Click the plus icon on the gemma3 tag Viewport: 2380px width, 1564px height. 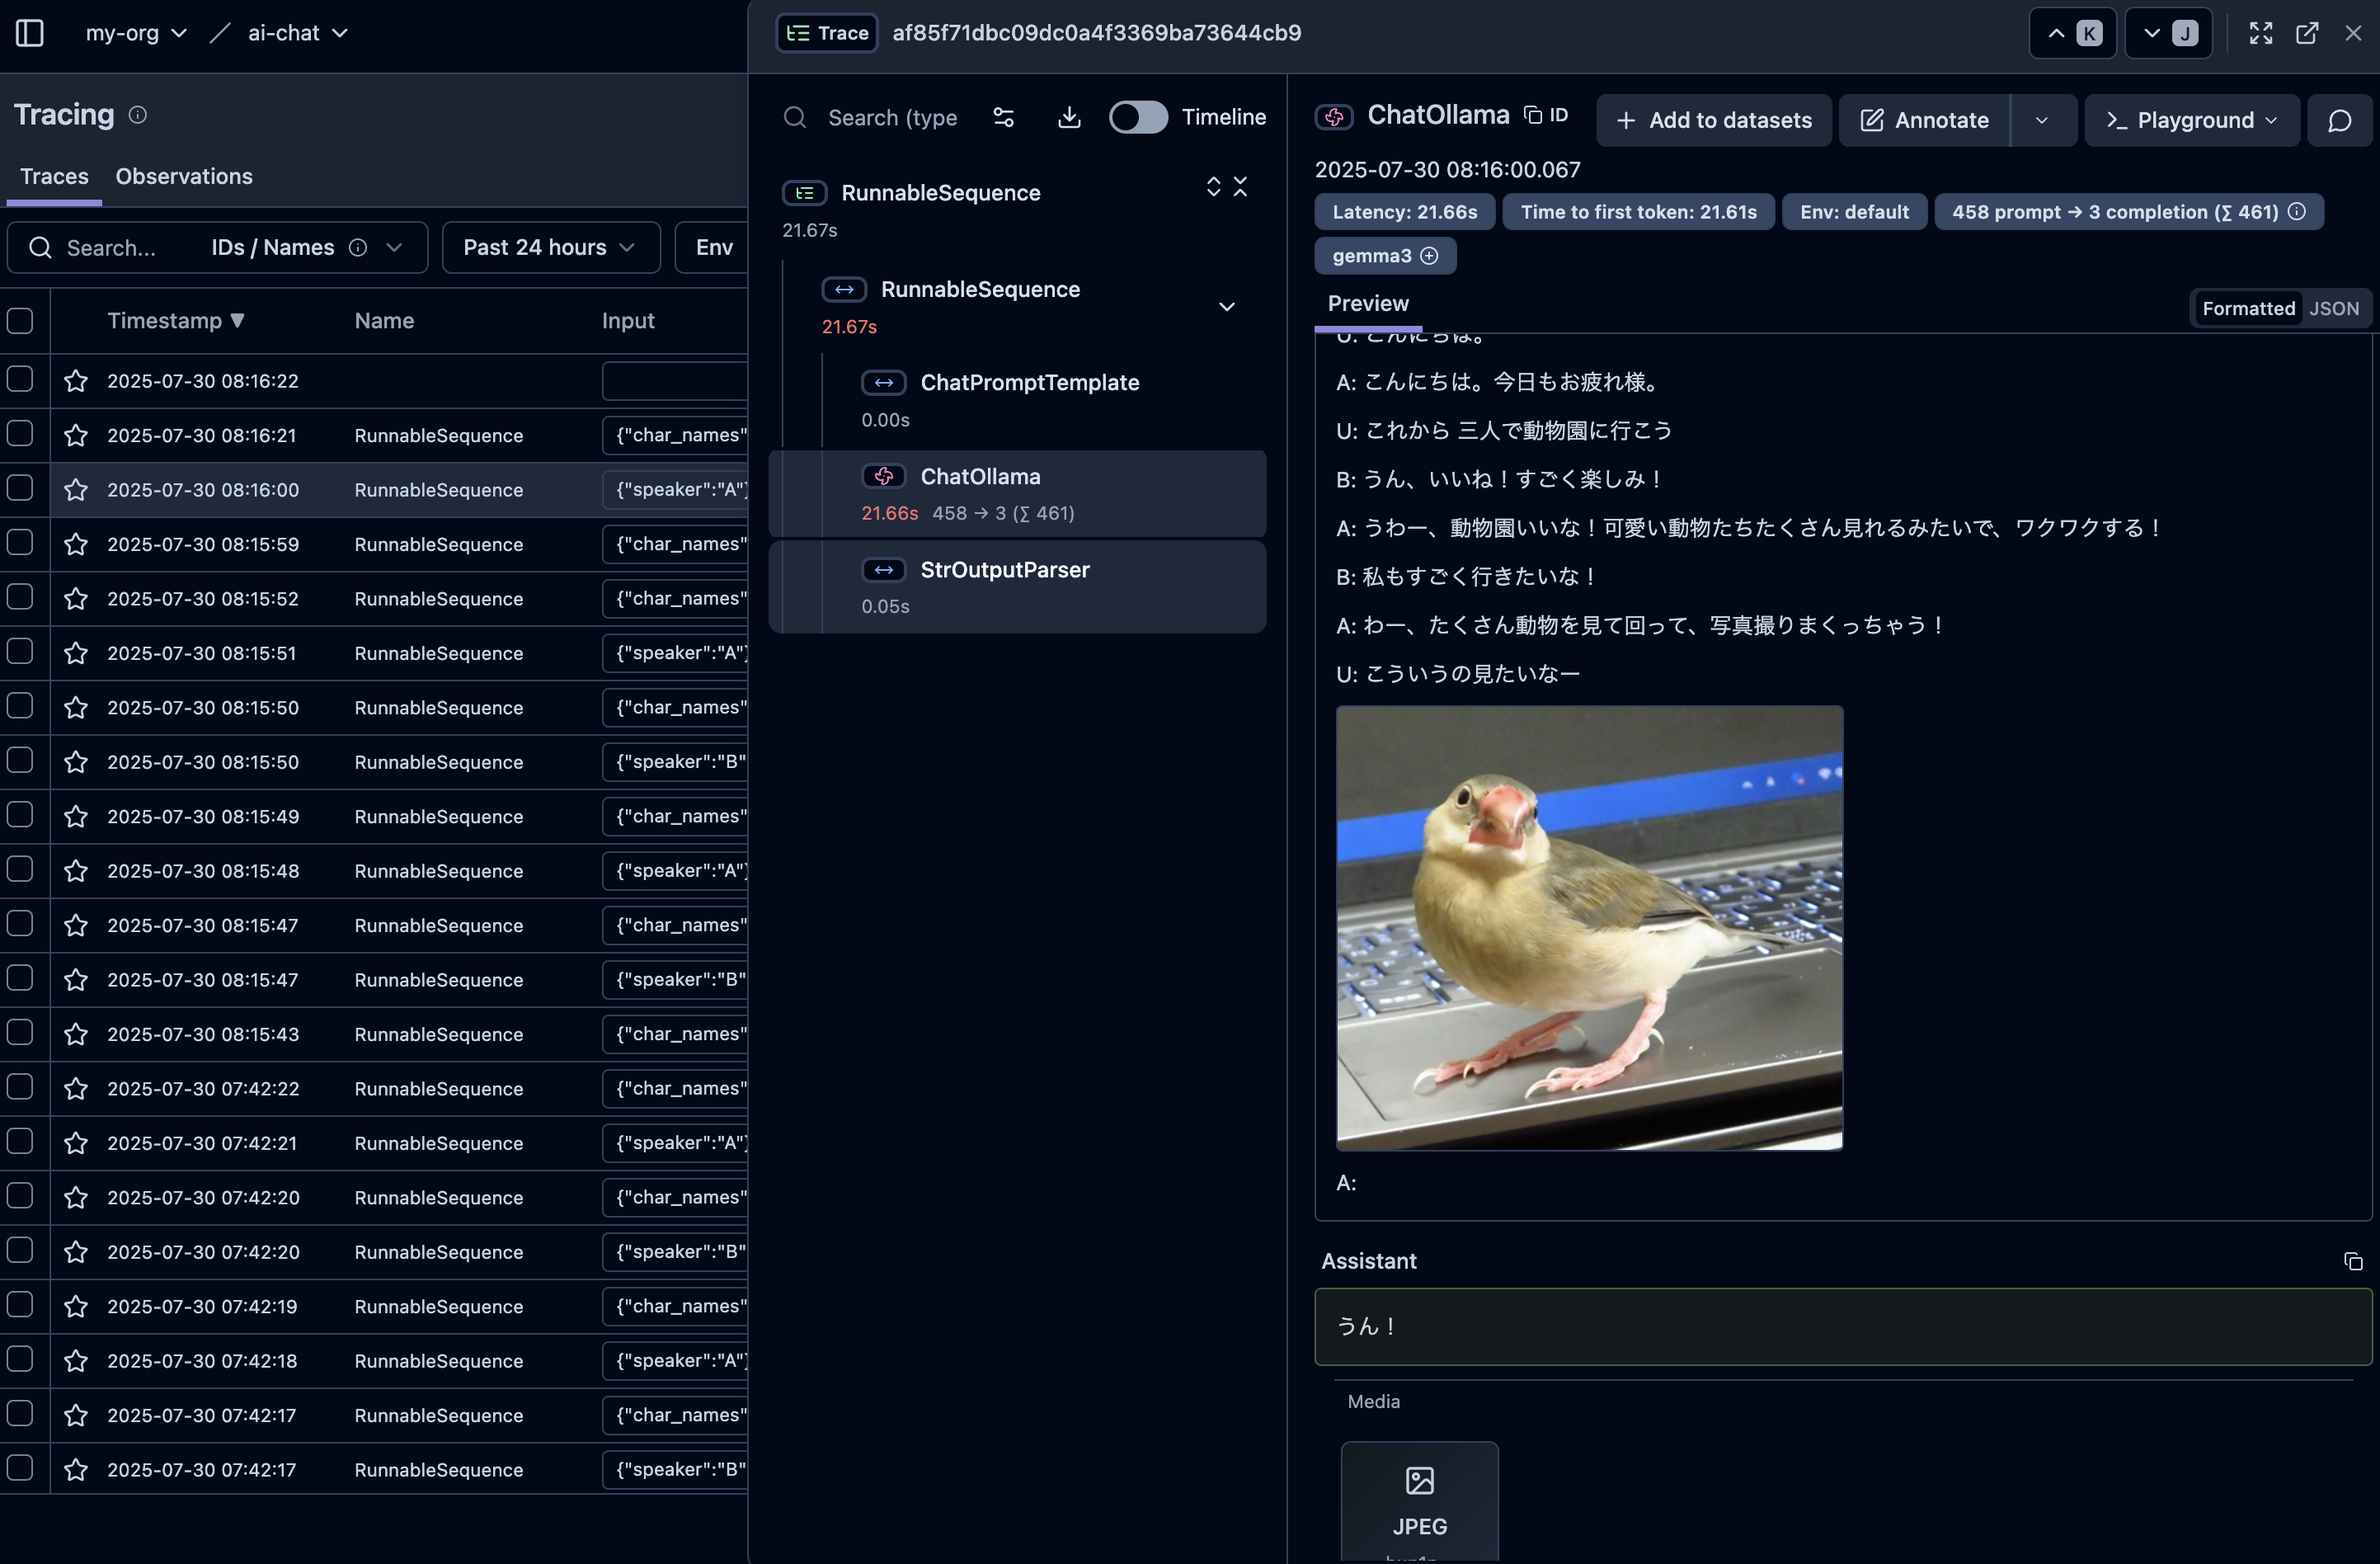tap(1429, 256)
